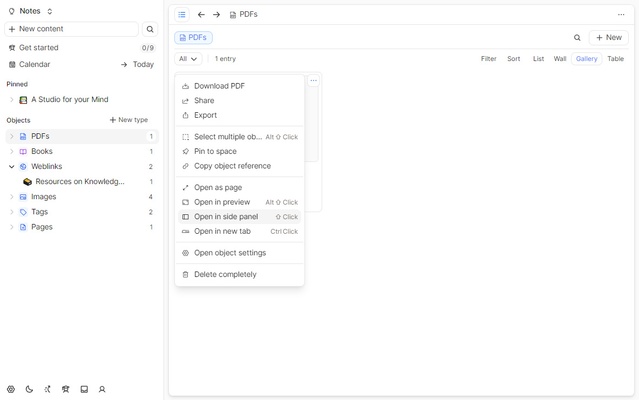639x400 pixels.
Task: Switch to the Wall view
Action: [x=560, y=59]
